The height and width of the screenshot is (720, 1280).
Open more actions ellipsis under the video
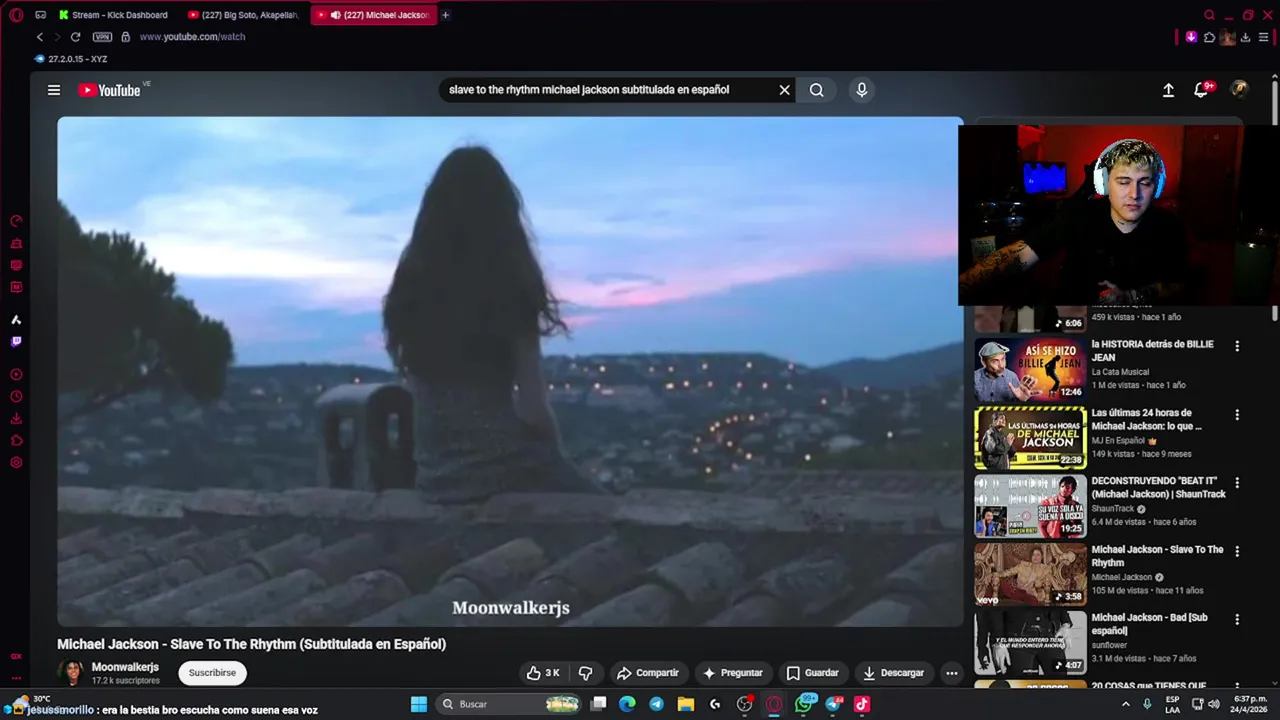pos(952,673)
